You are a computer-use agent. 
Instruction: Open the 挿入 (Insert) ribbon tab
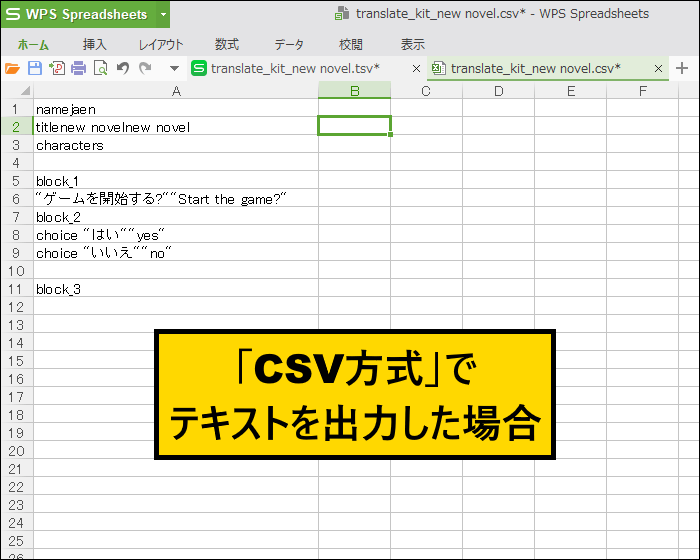(94, 44)
